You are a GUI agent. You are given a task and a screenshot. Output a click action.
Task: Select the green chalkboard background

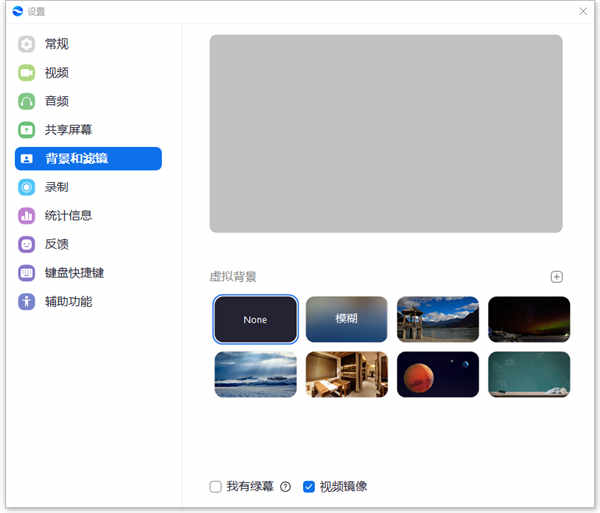pyautogui.click(x=529, y=375)
